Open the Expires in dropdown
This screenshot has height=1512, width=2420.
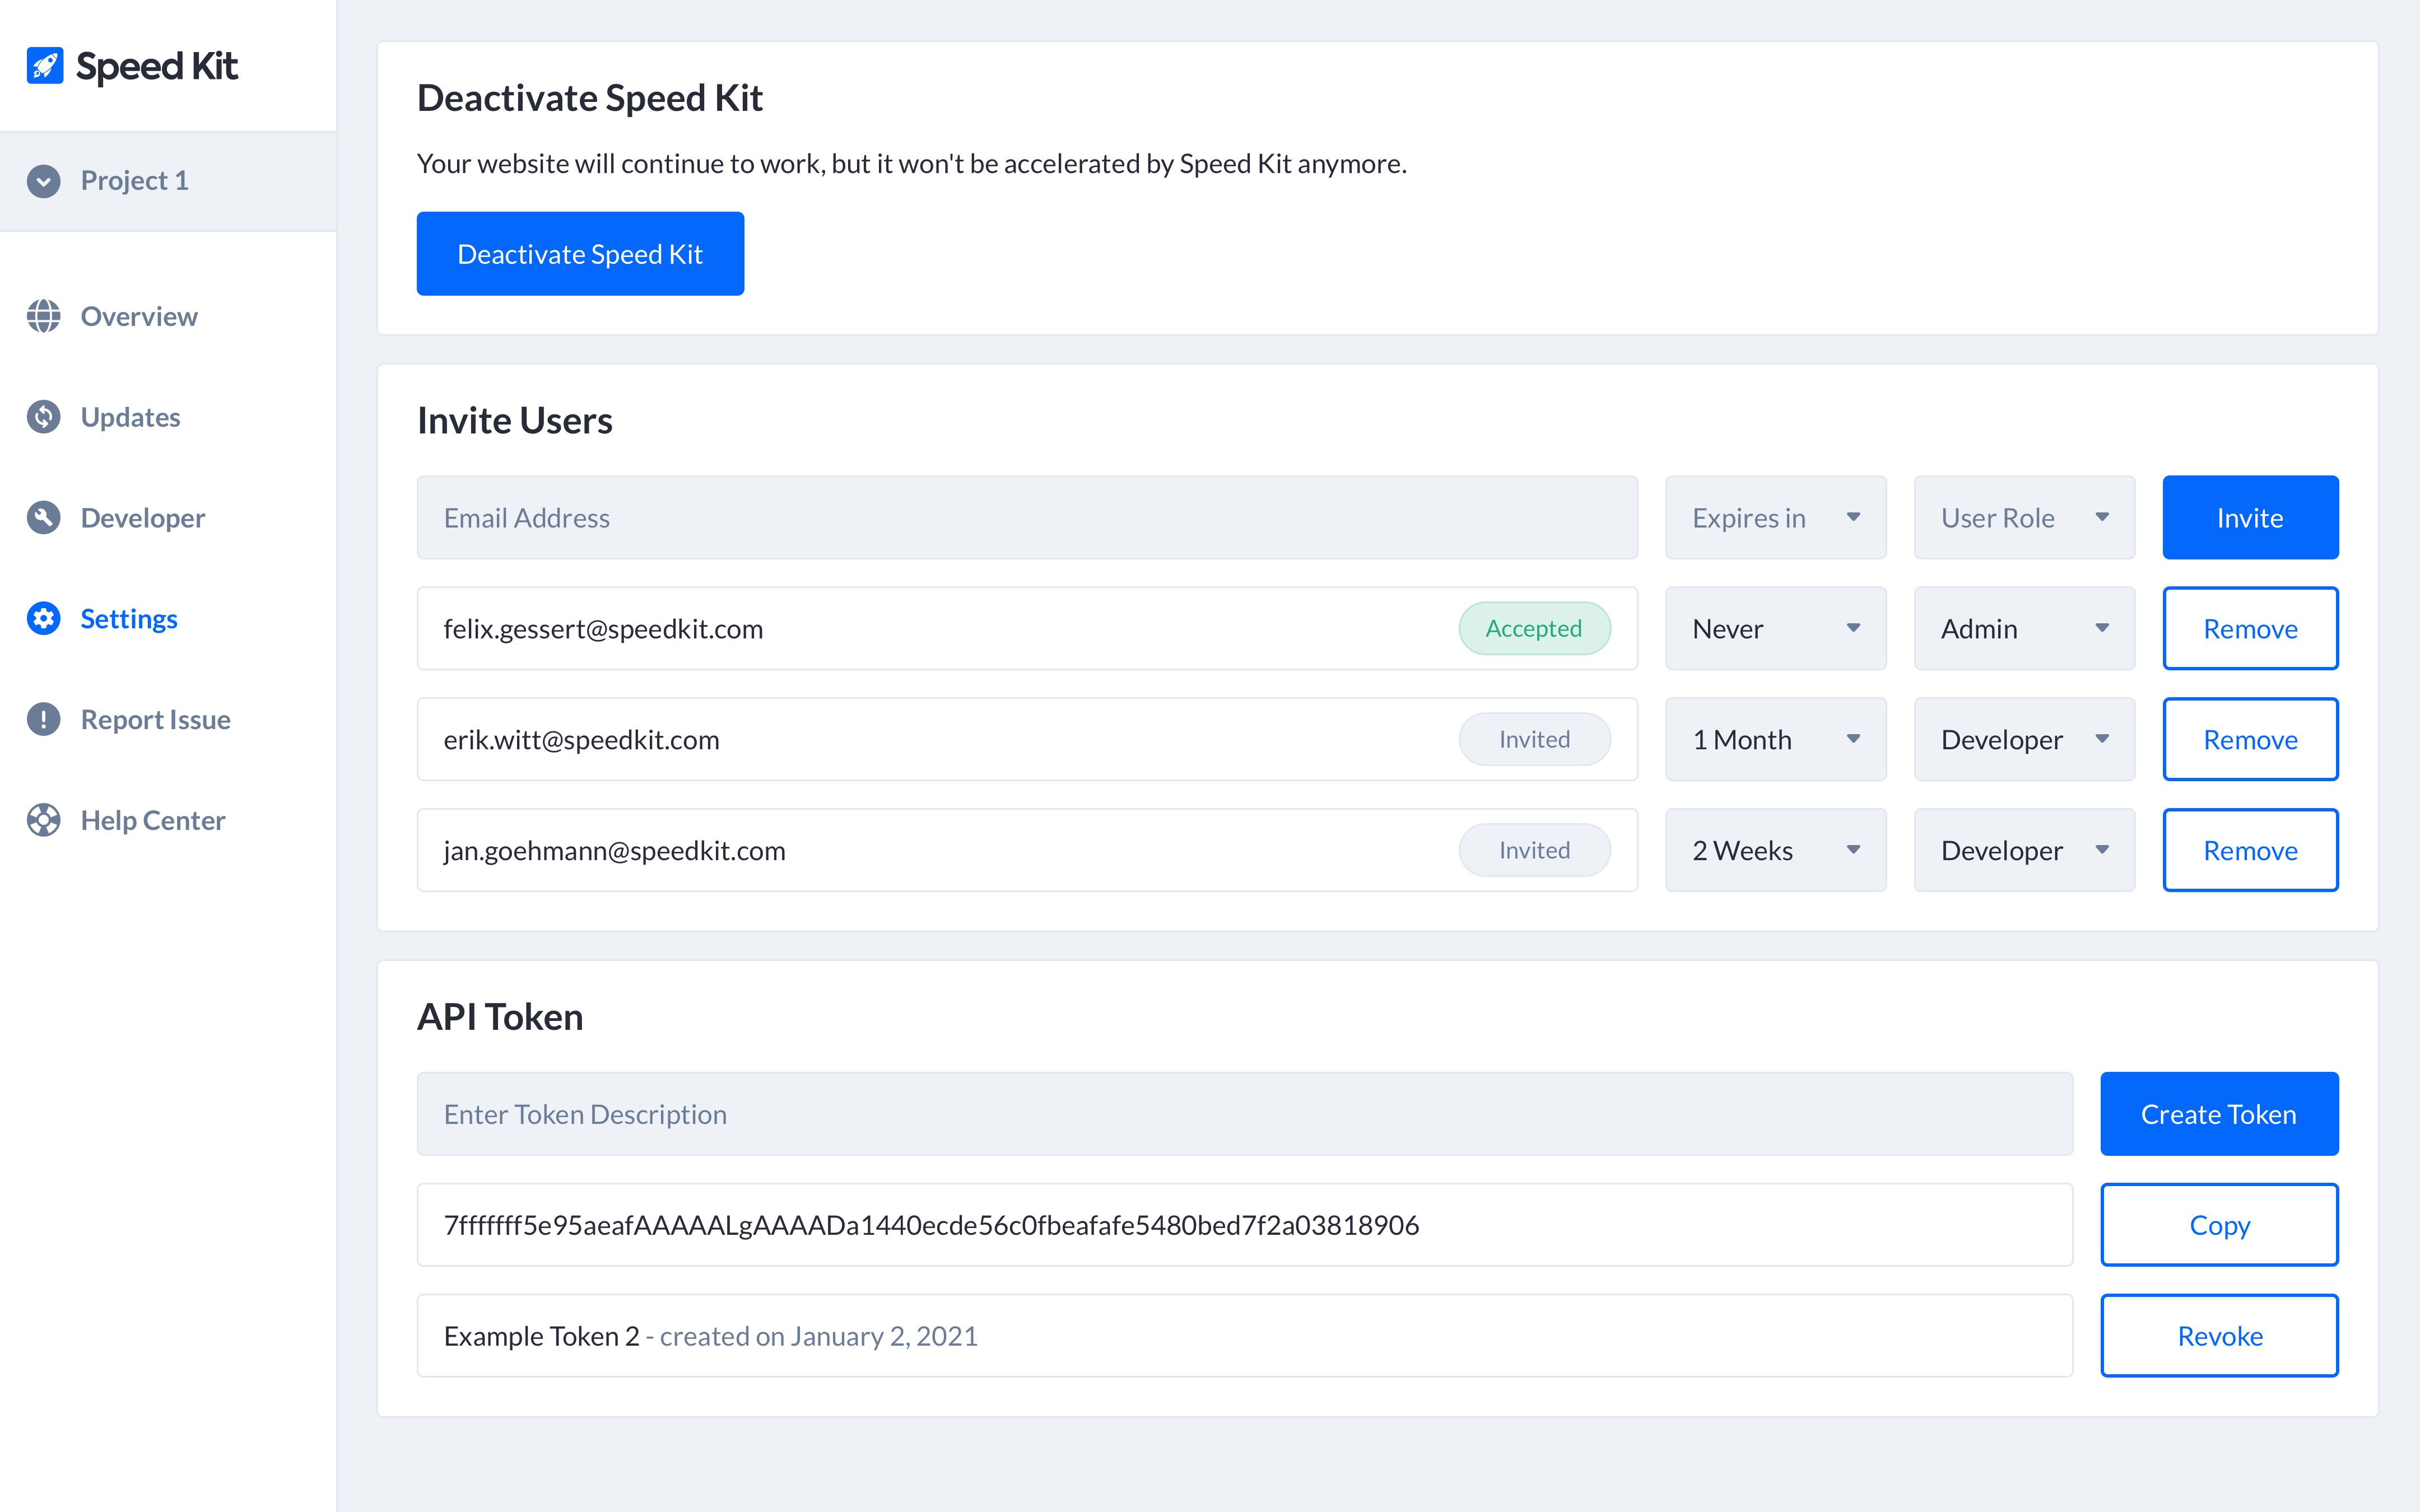(x=1775, y=518)
